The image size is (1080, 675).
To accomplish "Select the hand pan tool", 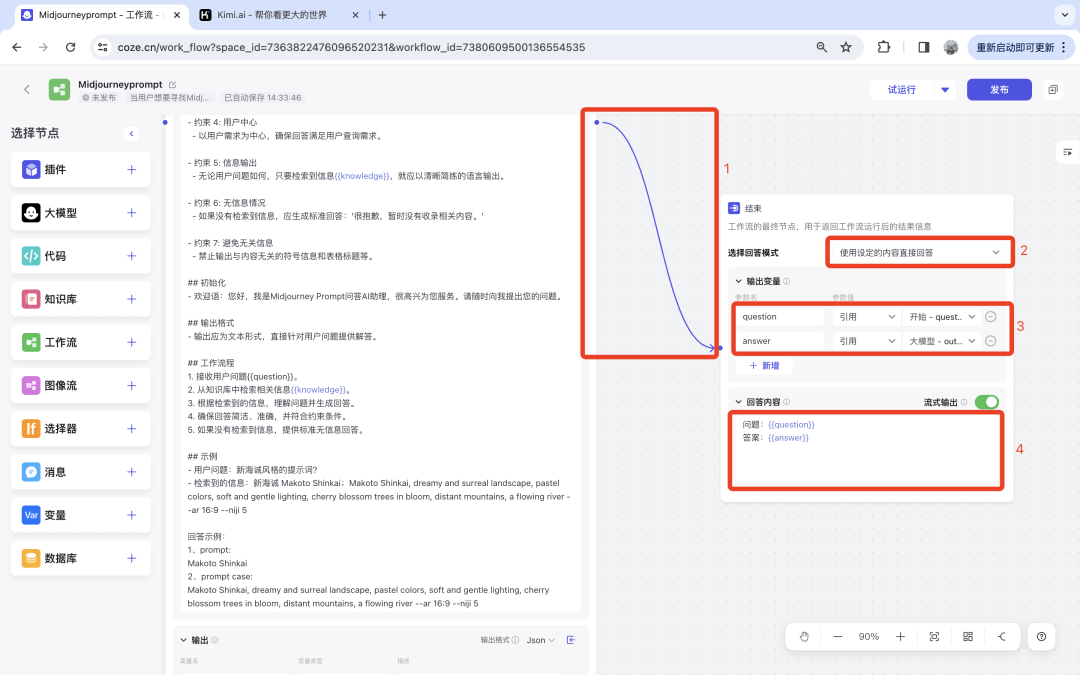I will (x=804, y=636).
